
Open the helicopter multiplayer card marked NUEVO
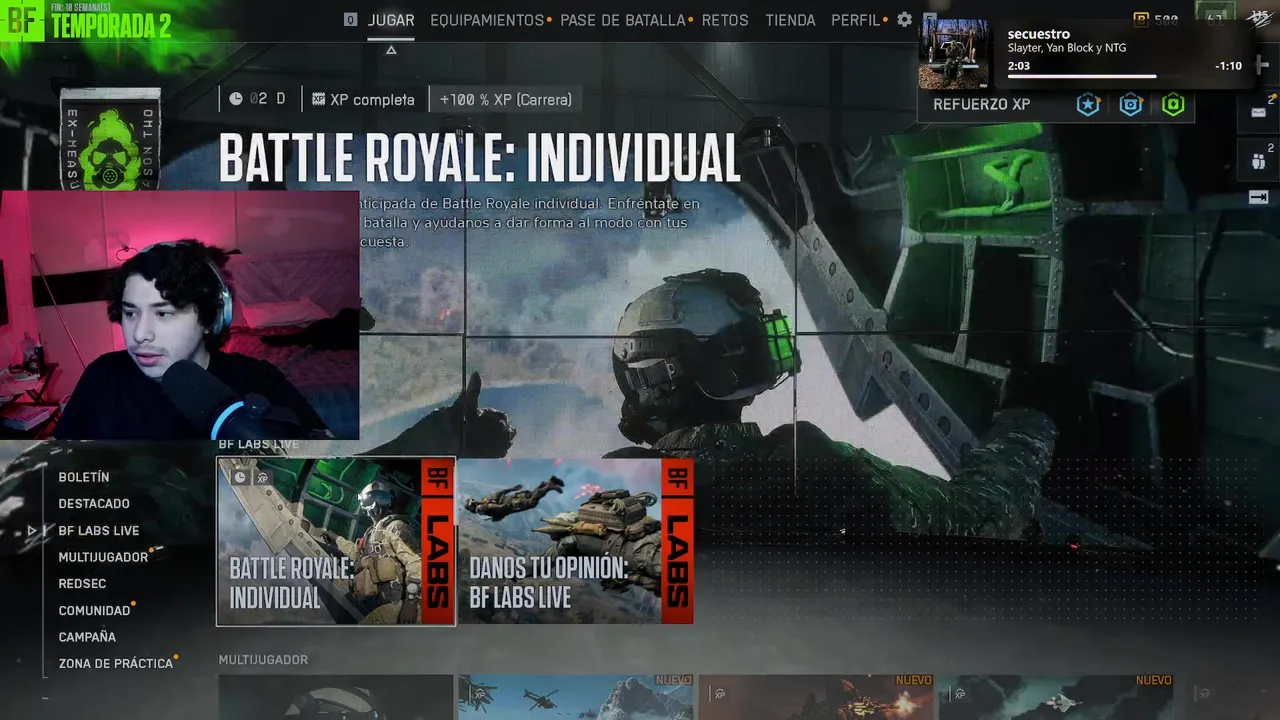click(x=576, y=697)
